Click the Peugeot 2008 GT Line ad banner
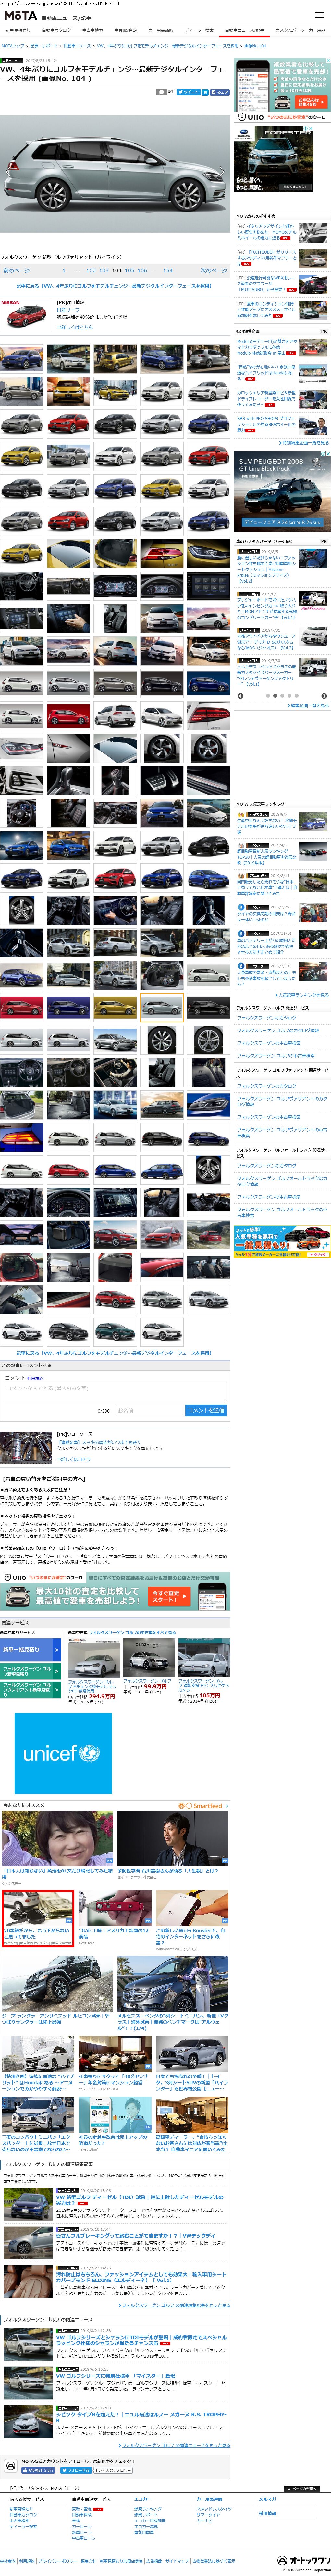 (282, 492)
